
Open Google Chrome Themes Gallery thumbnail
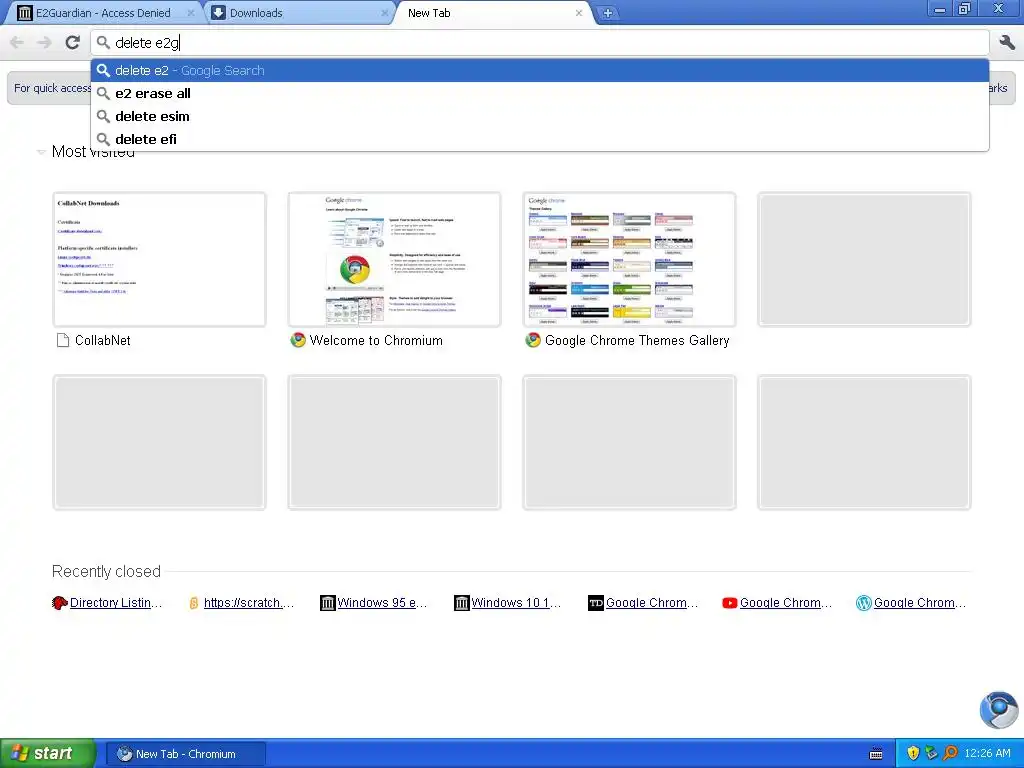click(630, 259)
